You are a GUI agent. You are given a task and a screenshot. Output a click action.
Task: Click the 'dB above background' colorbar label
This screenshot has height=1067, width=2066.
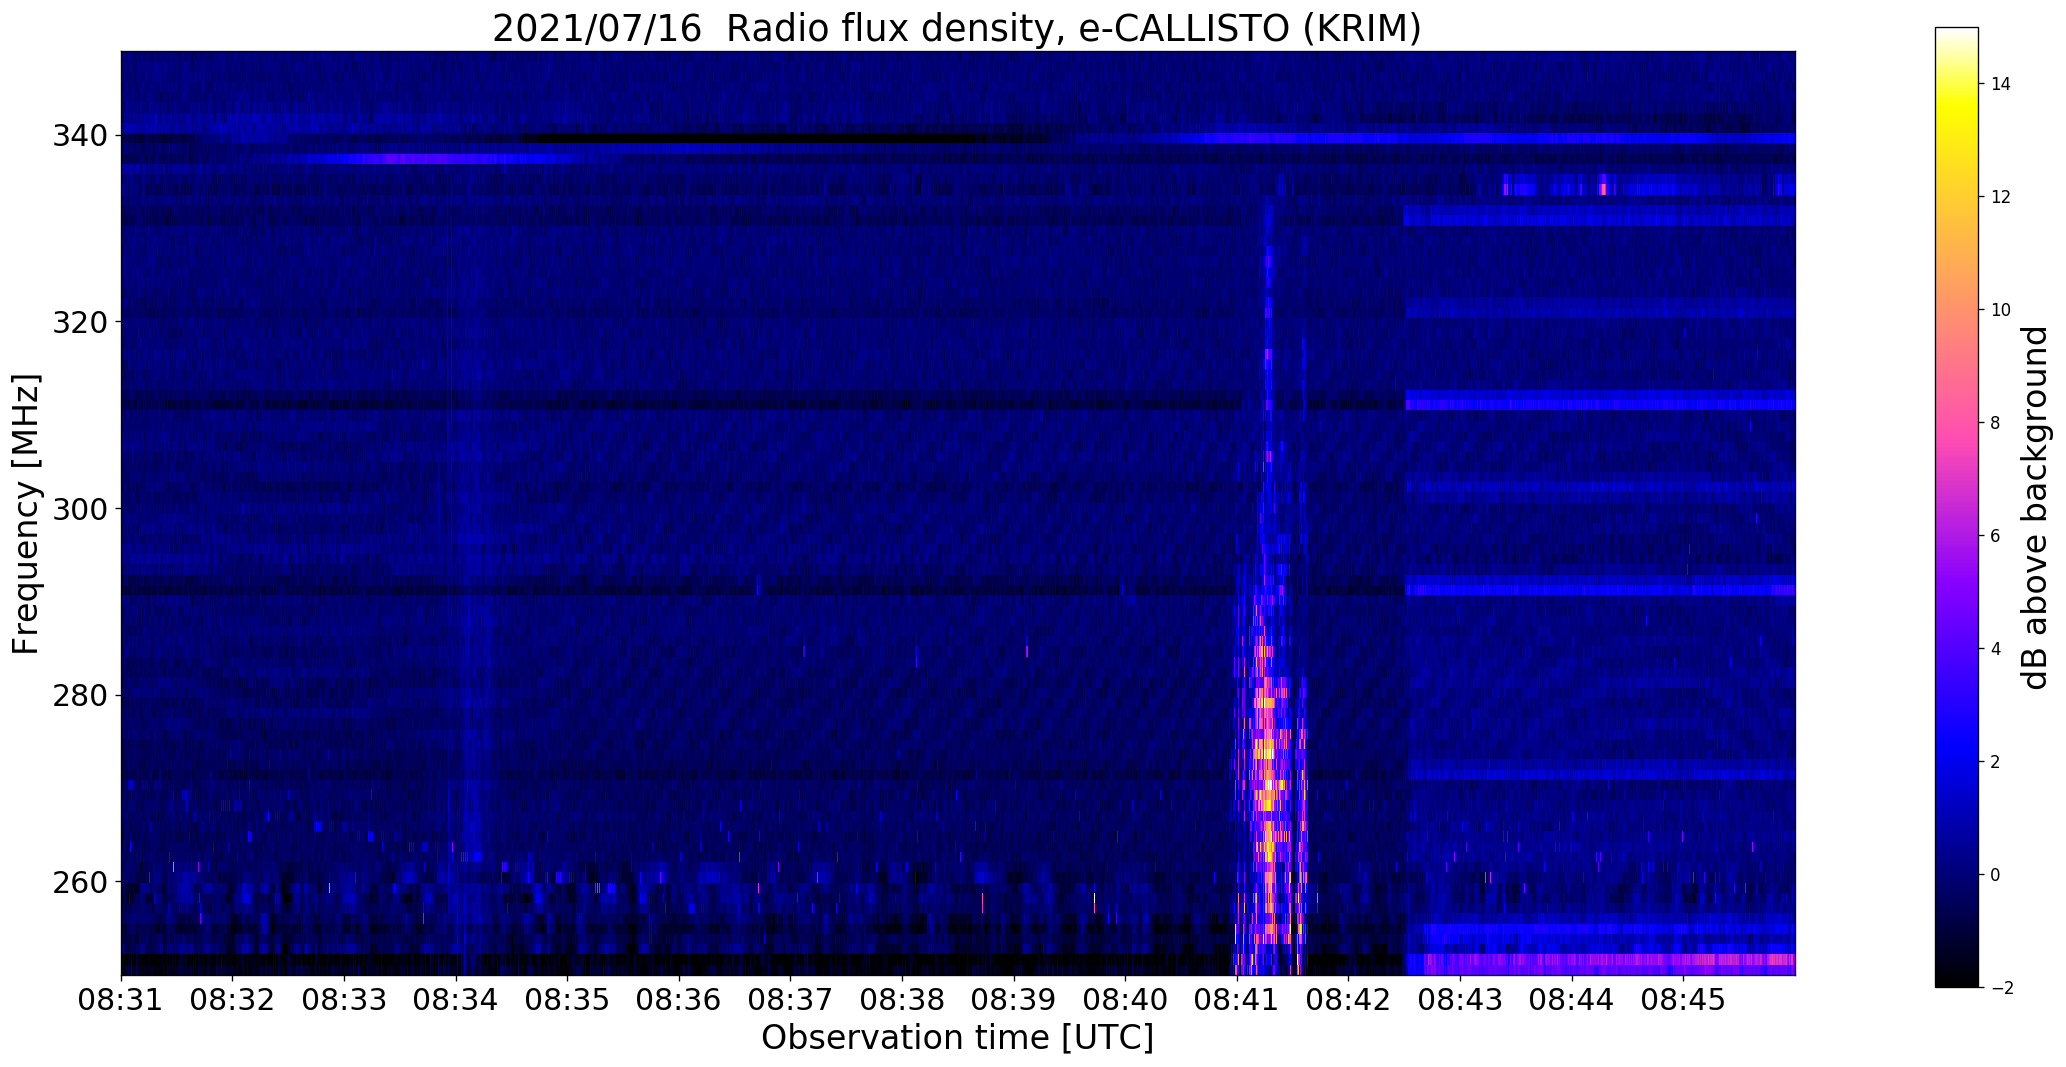click(x=2034, y=508)
